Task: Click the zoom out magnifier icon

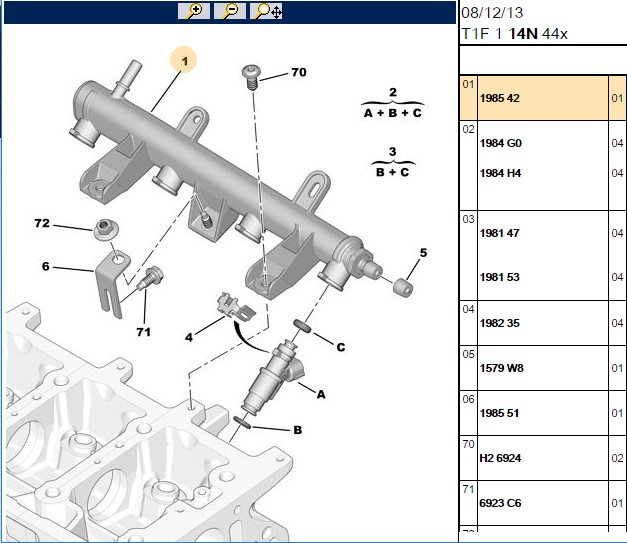Action: click(x=230, y=11)
